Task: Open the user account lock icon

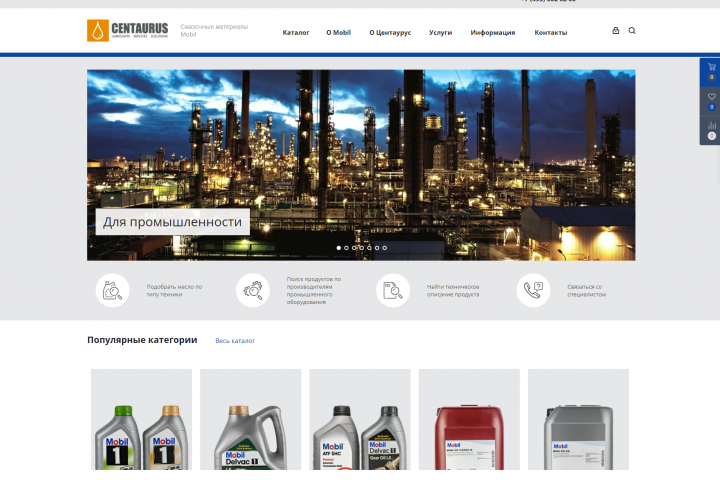Action: pyautogui.click(x=616, y=30)
